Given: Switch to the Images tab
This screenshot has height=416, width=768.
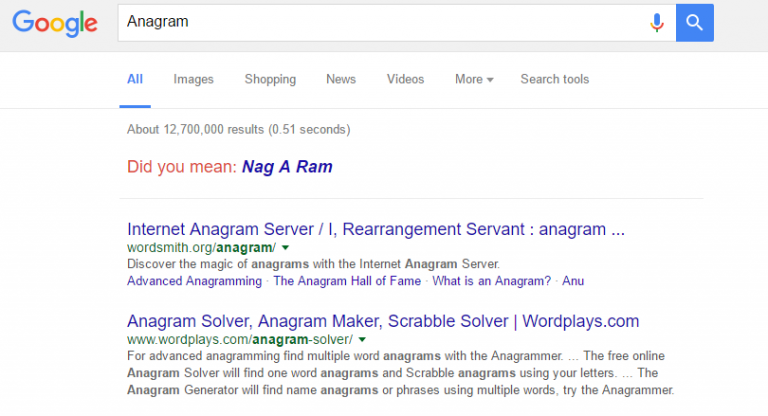Looking at the screenshot, I should point(193,79).
